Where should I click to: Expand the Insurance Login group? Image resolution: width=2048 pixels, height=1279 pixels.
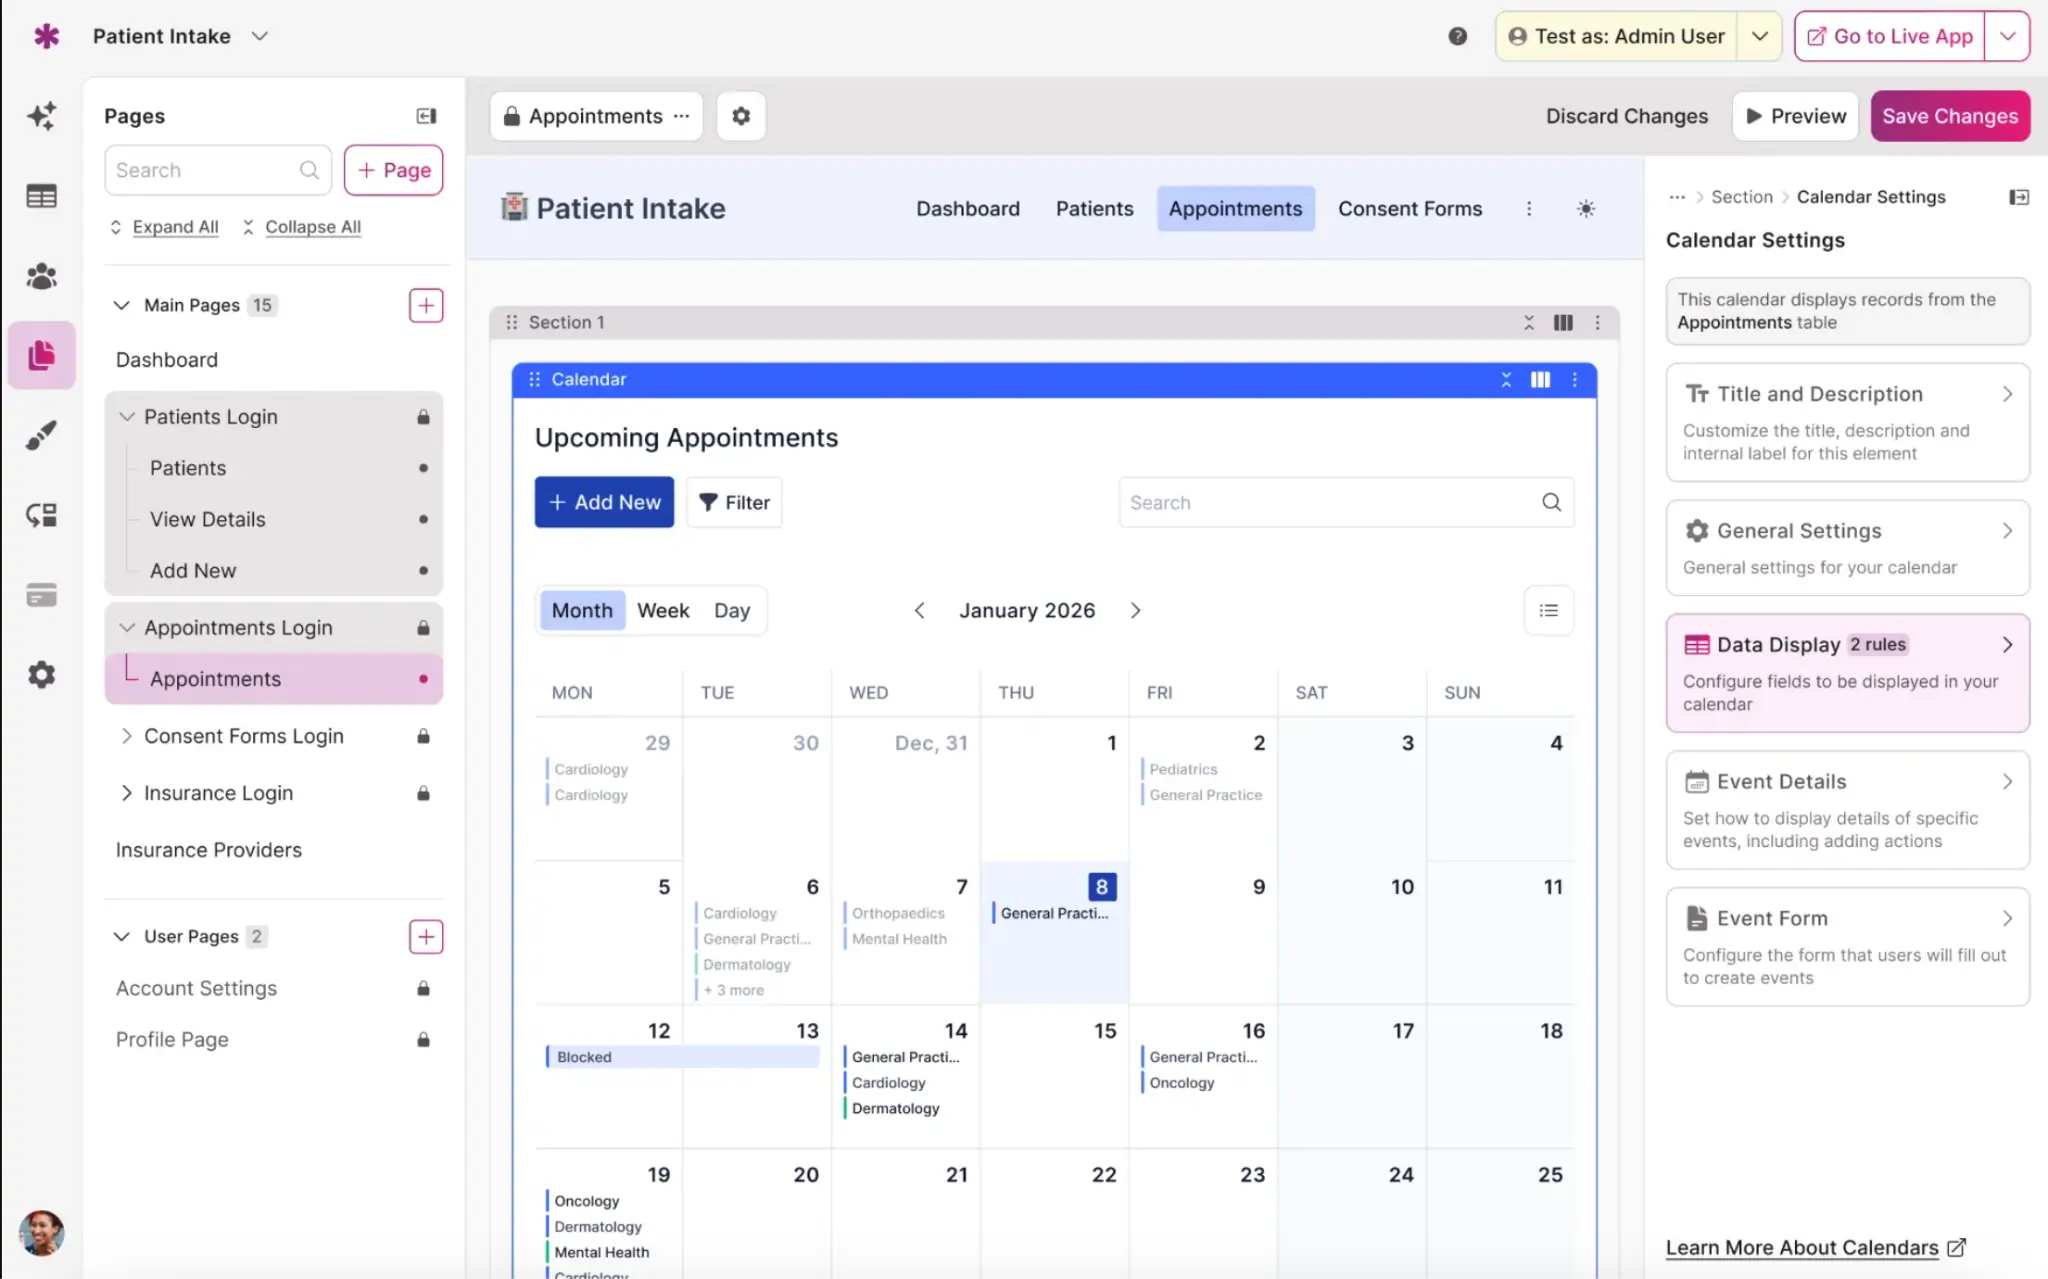tap(127, 793)
